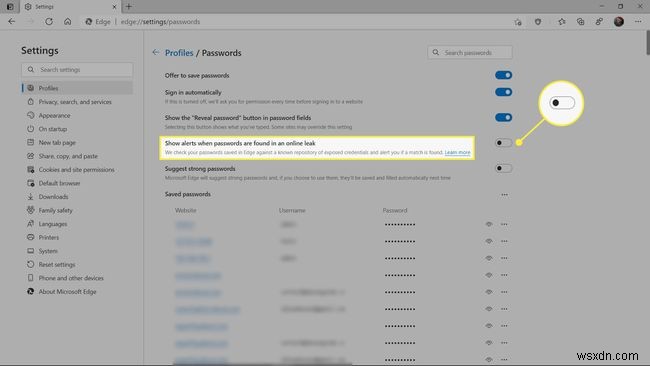The width and height of the screenshot is (650, 366).
Task: Open more actions for fourth saved password
Action: coord(504,275)
